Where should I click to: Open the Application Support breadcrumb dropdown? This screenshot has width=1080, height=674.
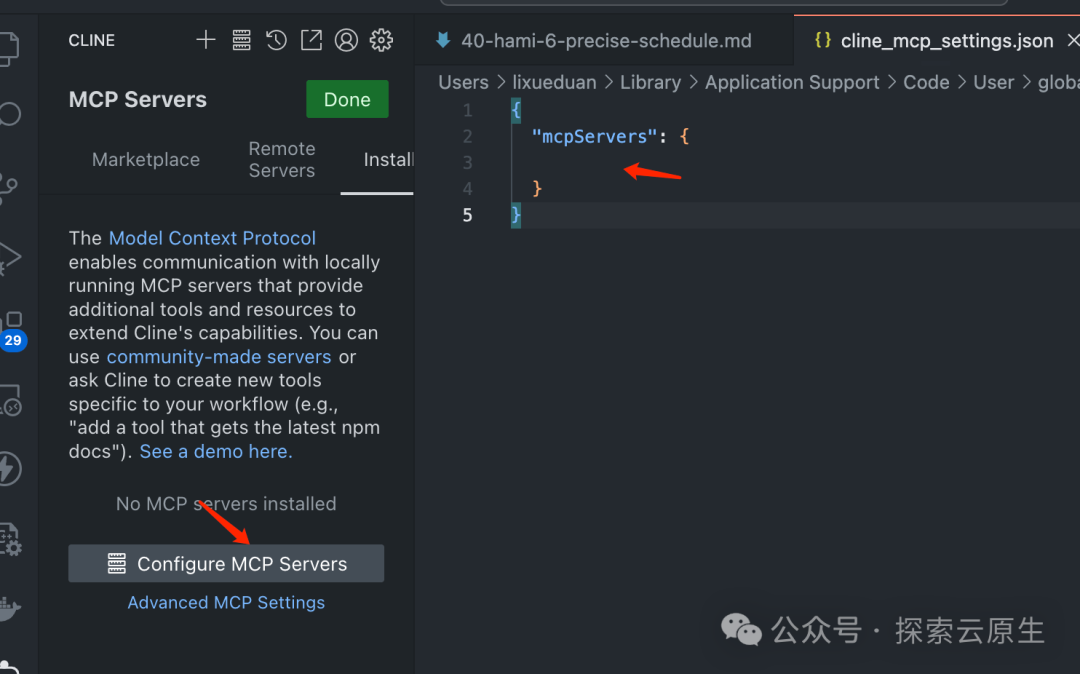[x=792, y=82]
